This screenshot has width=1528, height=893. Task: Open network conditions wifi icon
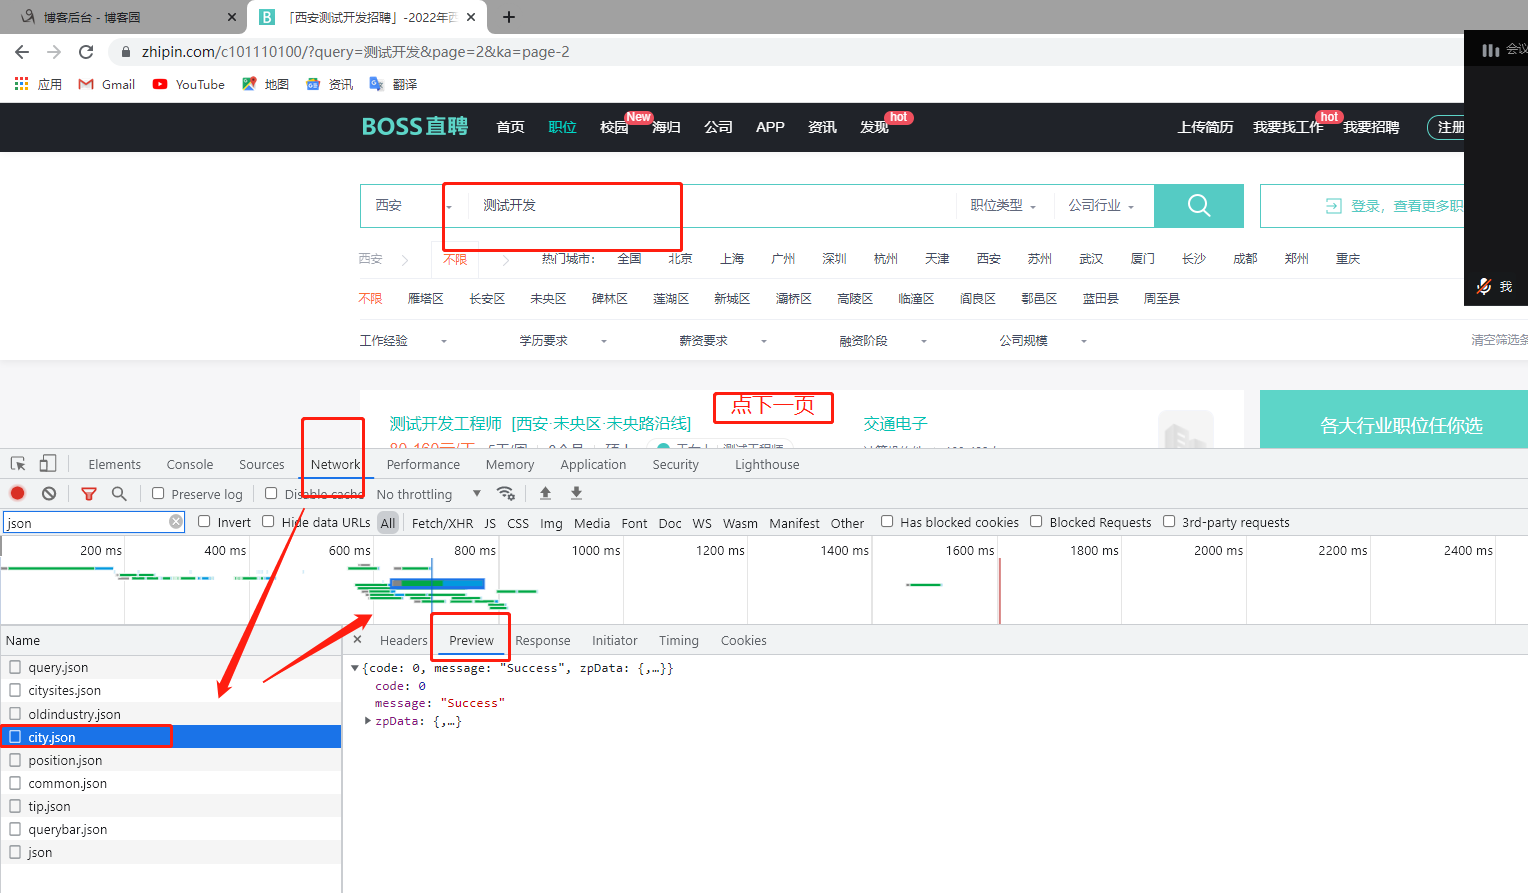pos(506,493)
